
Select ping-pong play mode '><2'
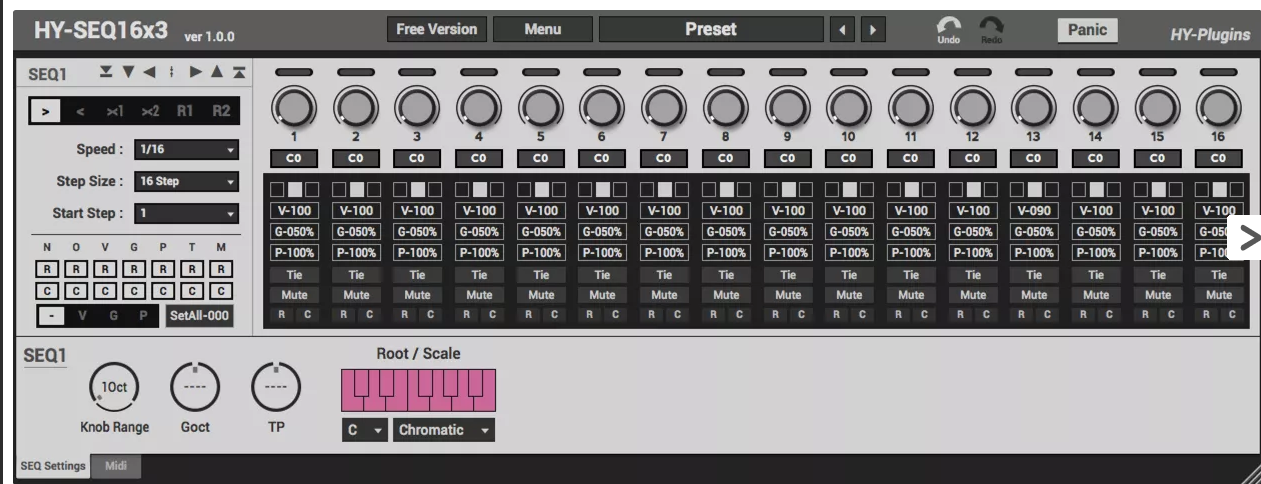click(150, 111)
